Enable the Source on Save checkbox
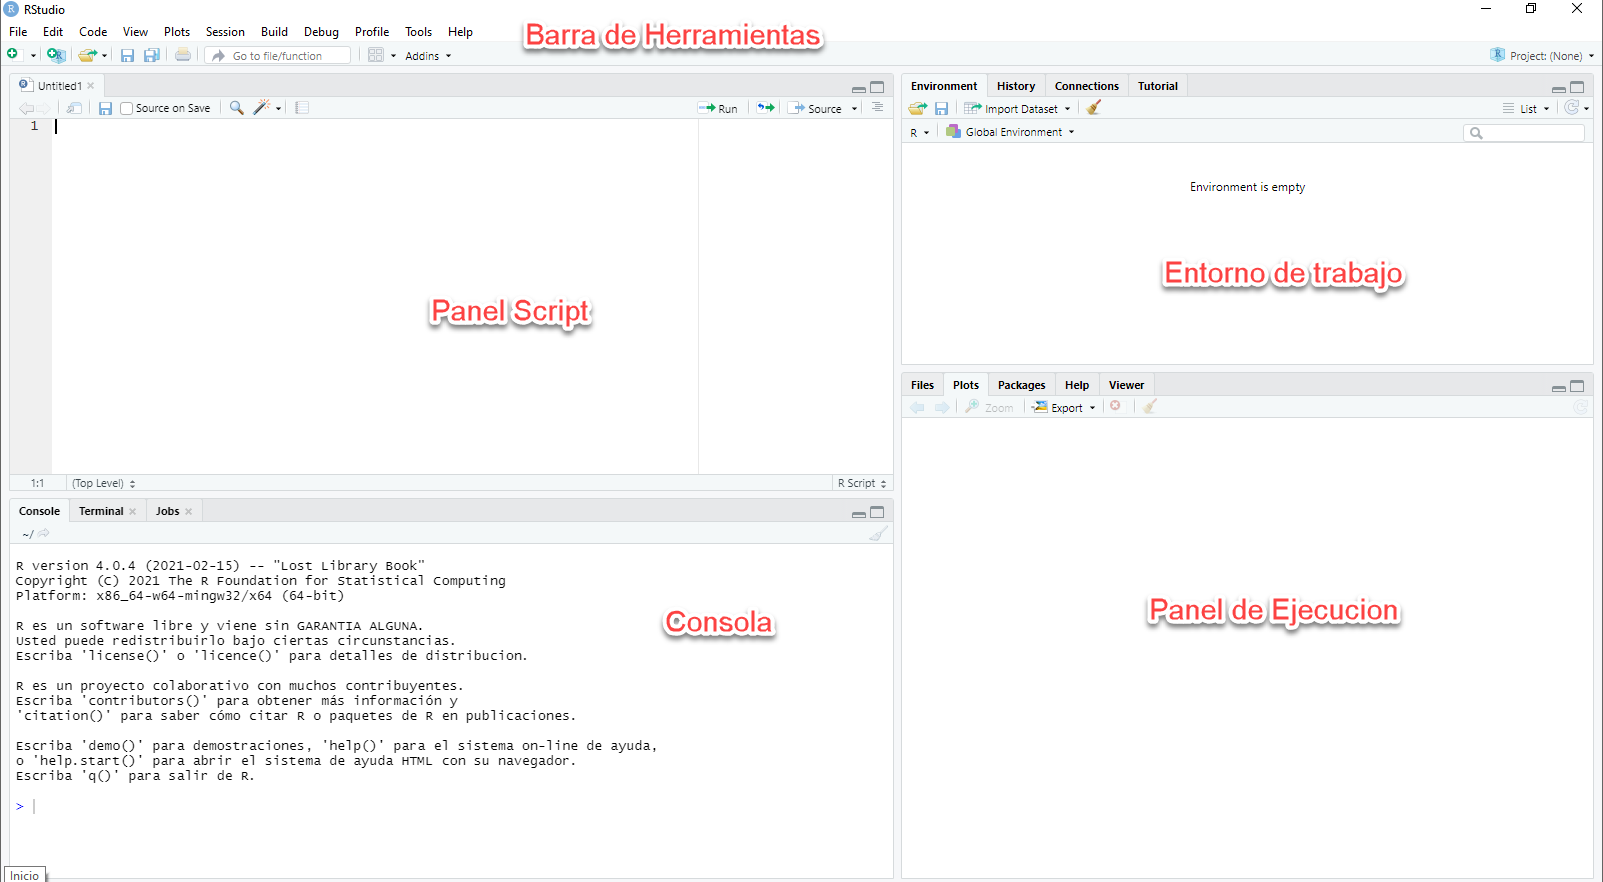The width and height of the screenshot is (1603, 882). [x=126, y=108]
